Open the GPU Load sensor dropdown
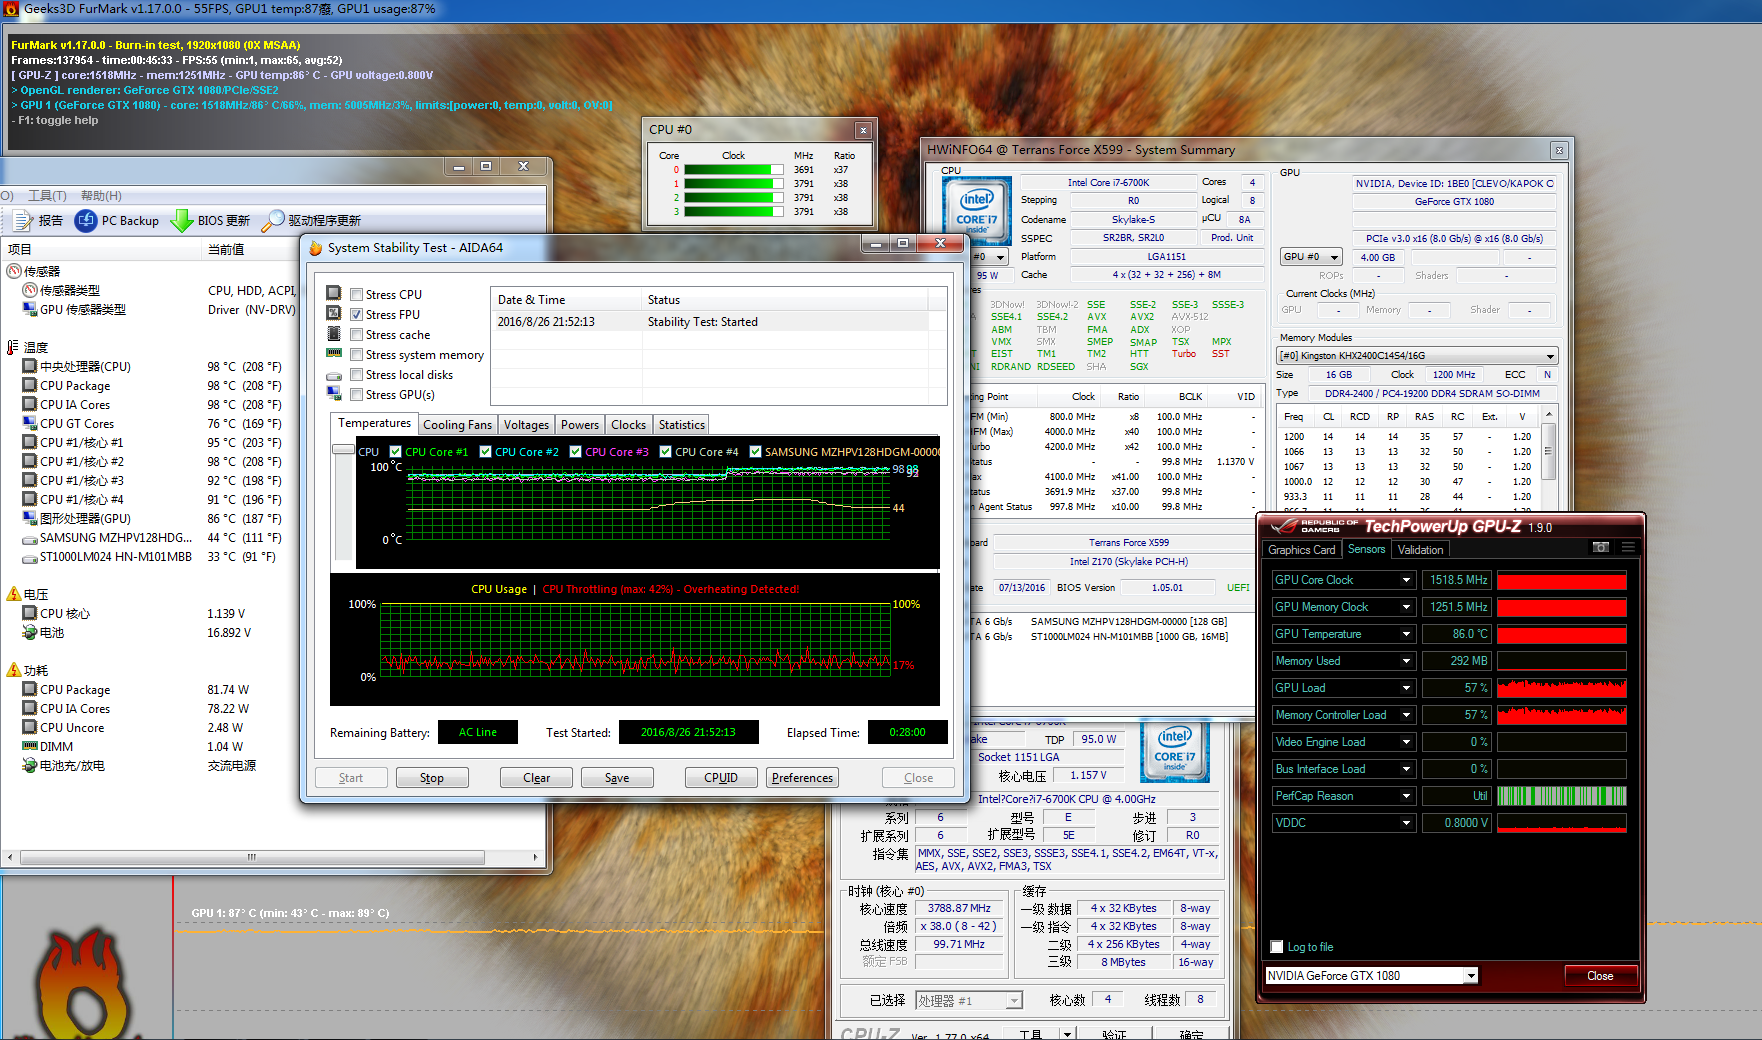Screen dimensions: 1762x1040 click(1406, 688)
